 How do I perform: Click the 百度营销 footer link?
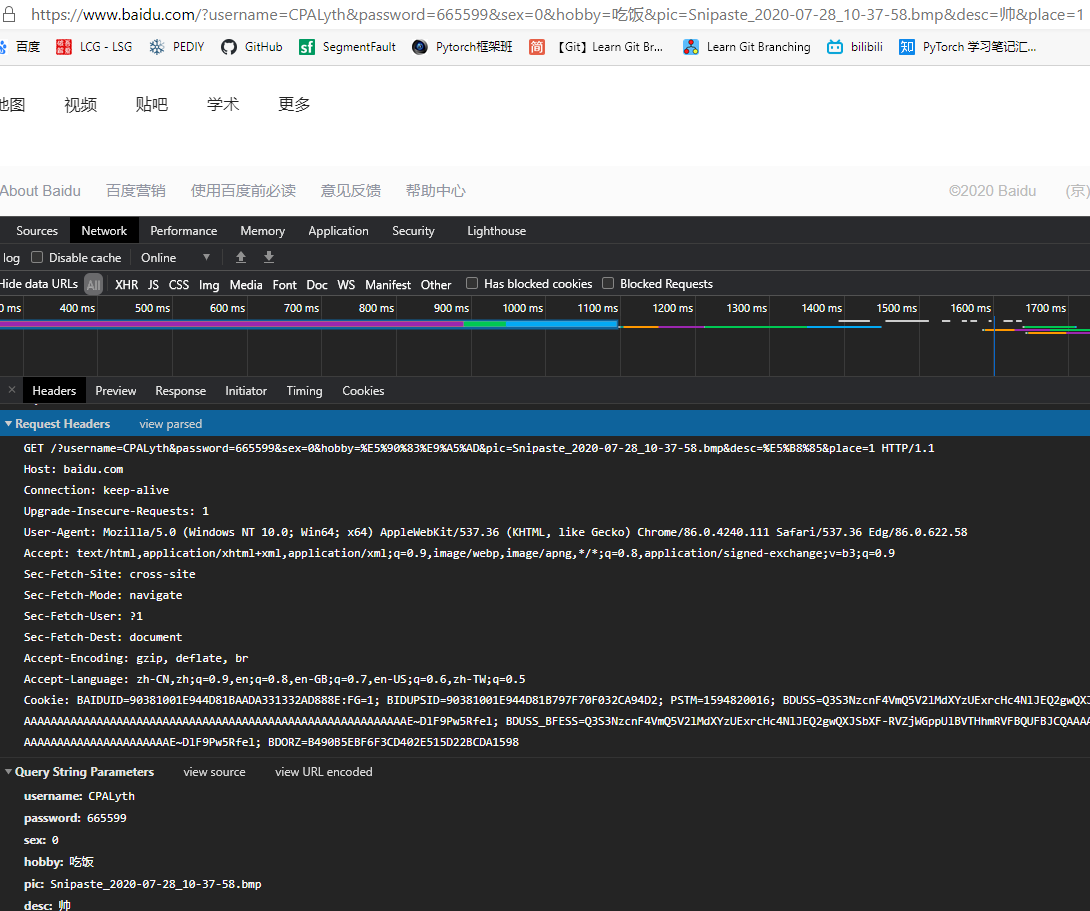(x=136, y=190)
